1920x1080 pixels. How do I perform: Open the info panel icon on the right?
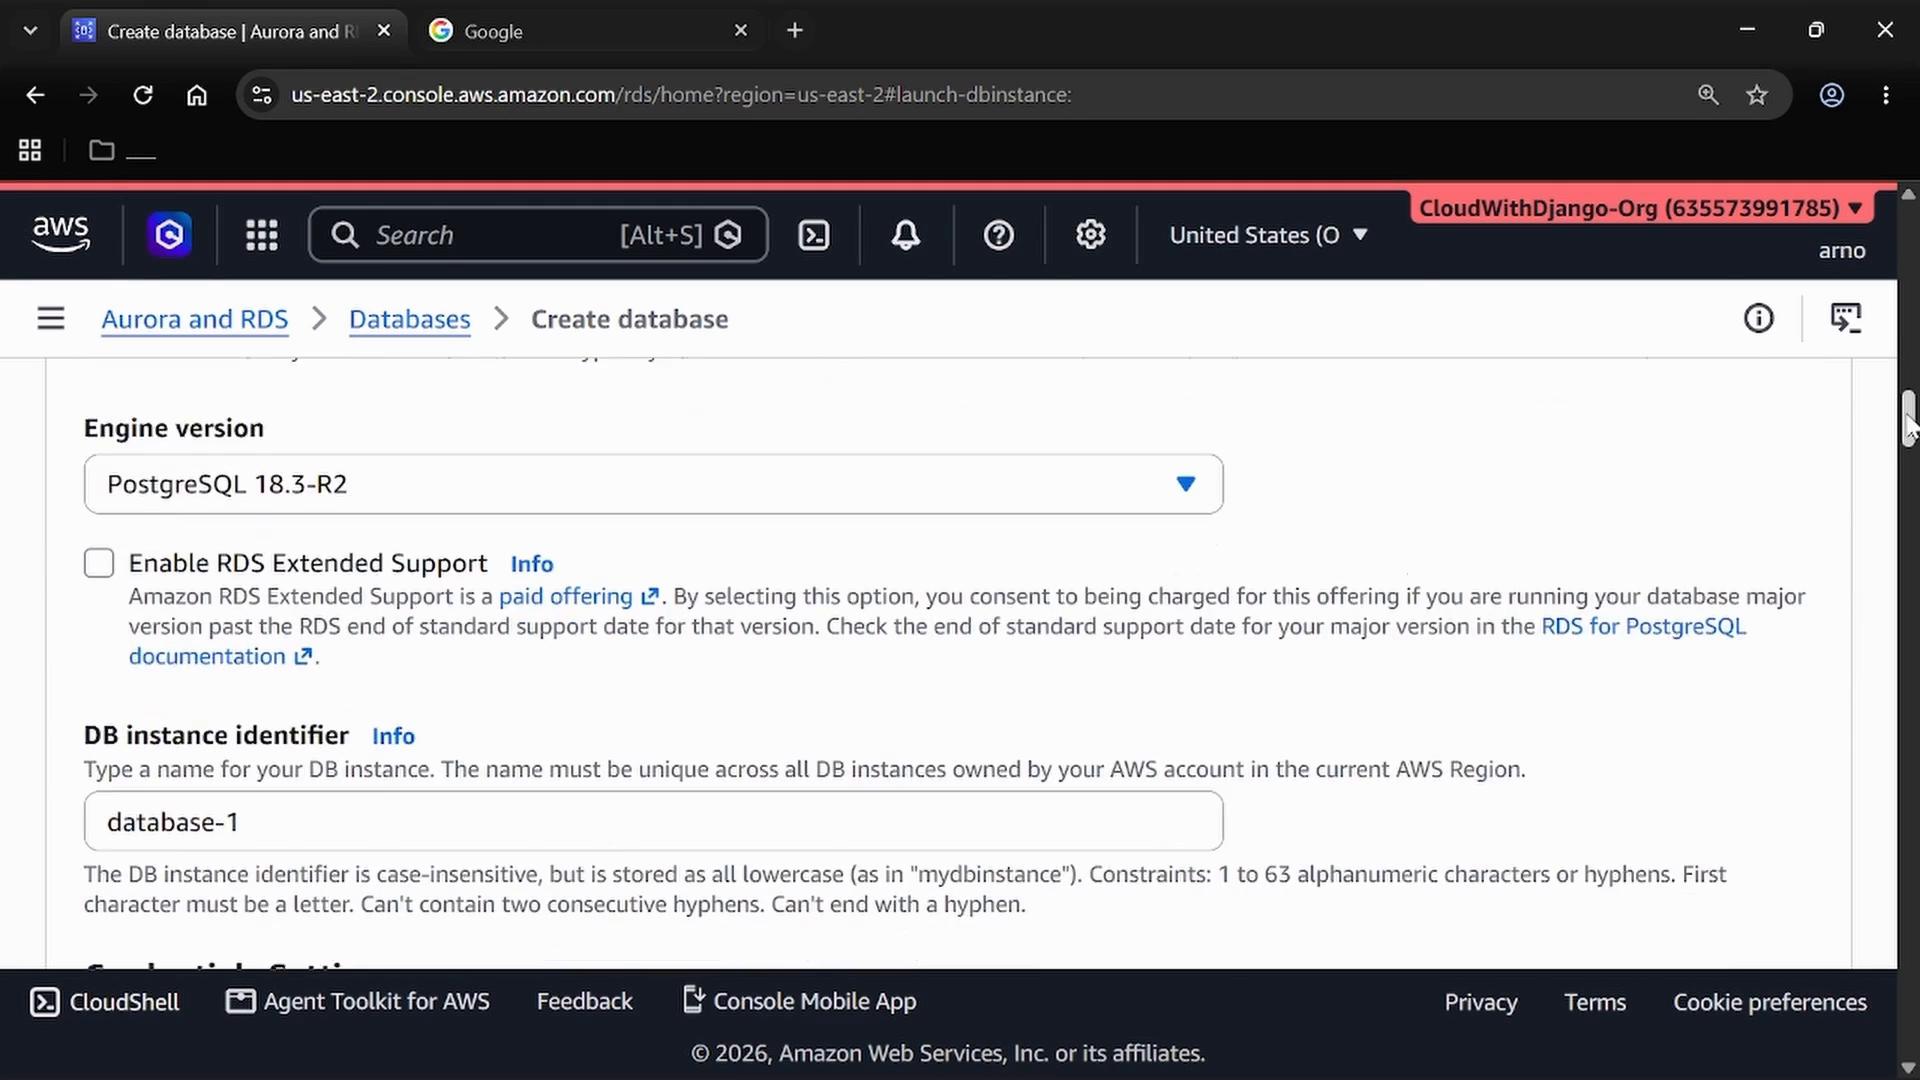(1759, 319)
